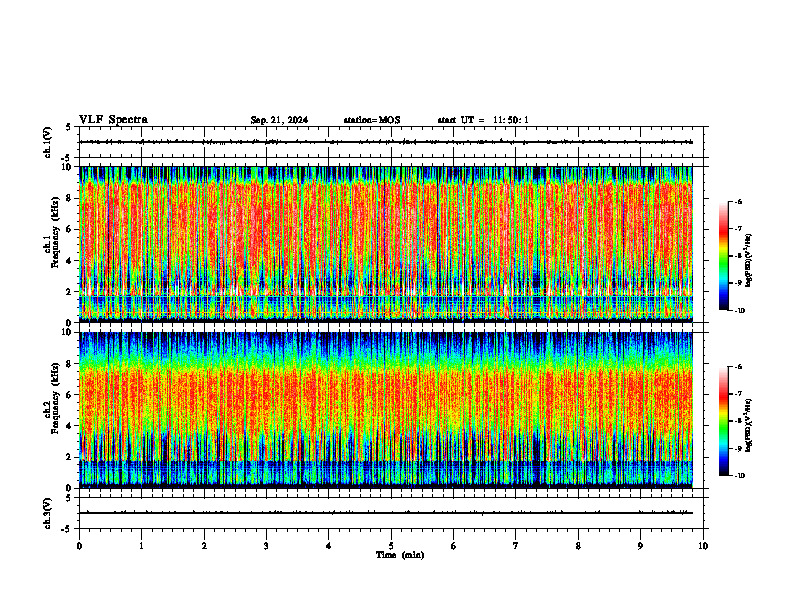Click the "4" tick on the Time axis
Image resolution: width=792 pixels, height=612 pixels.
pos(329,546)
